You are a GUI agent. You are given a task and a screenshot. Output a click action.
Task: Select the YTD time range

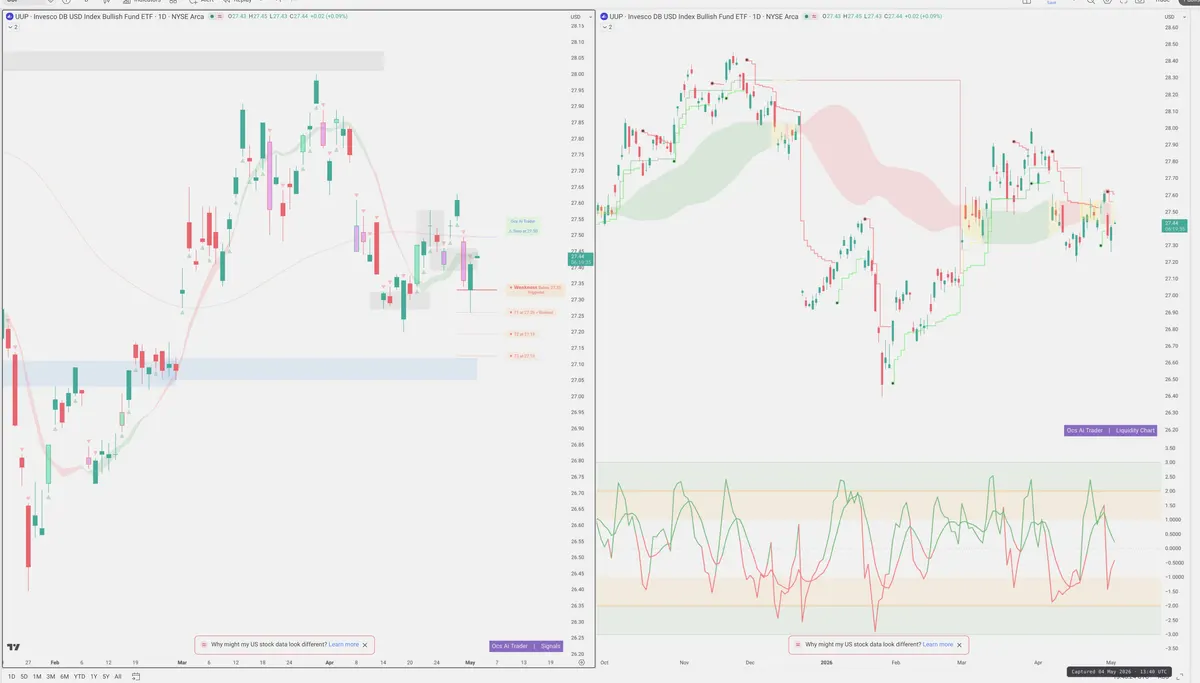[x=79, y=677]
